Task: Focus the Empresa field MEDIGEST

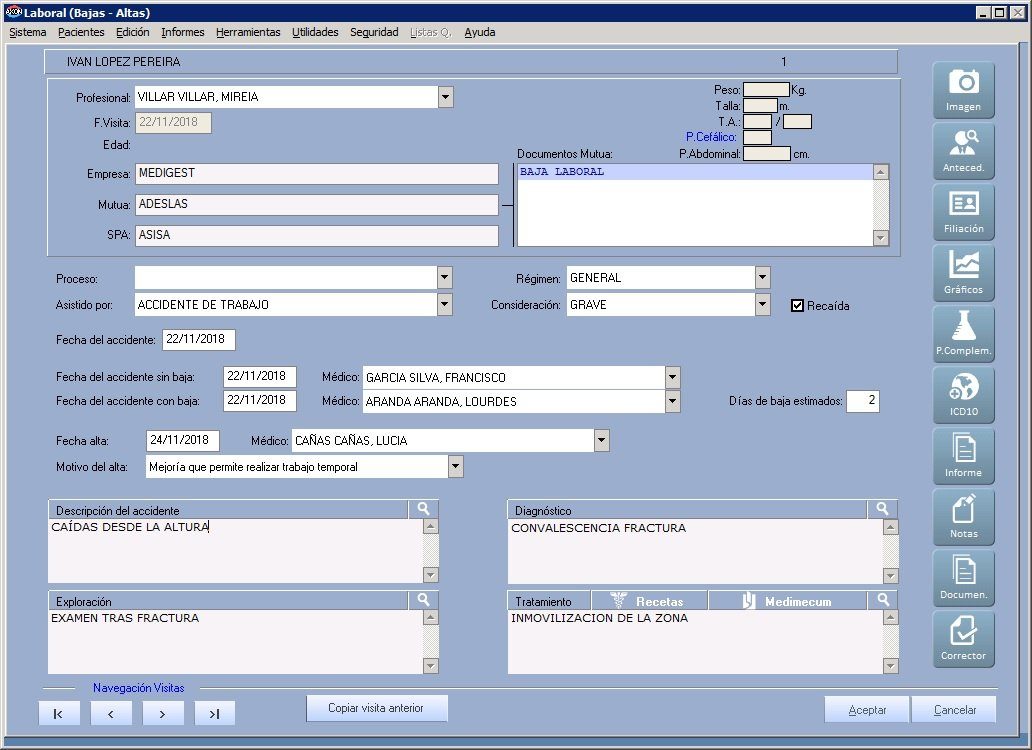Action: [317, 173]
